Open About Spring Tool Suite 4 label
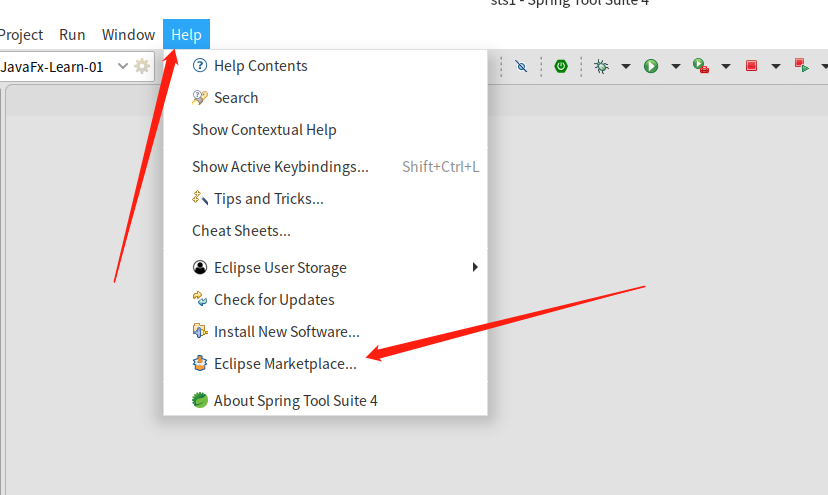 click(295, 401)
